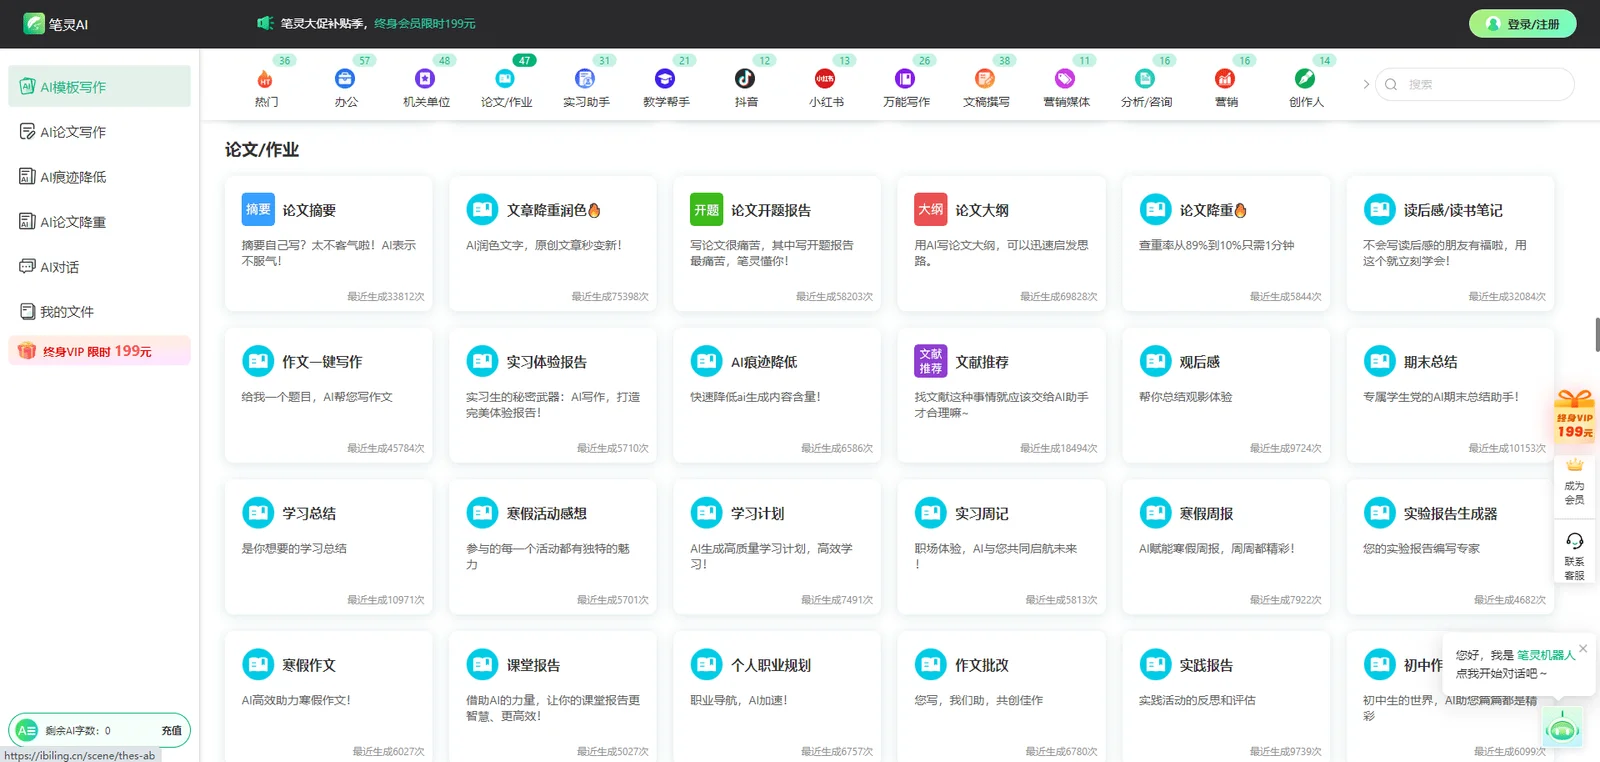Open the 营销媒体 category
This screenshot has height=762, width=1600.
tap(1066, 87)
